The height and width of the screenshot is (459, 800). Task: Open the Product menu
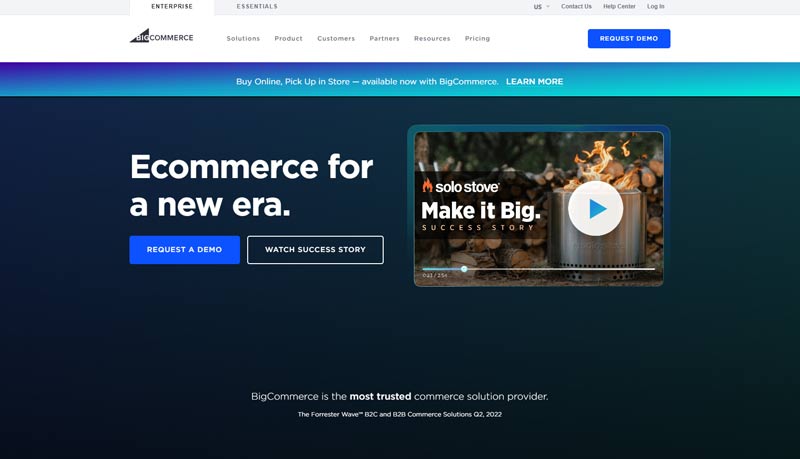pos(288,39)
